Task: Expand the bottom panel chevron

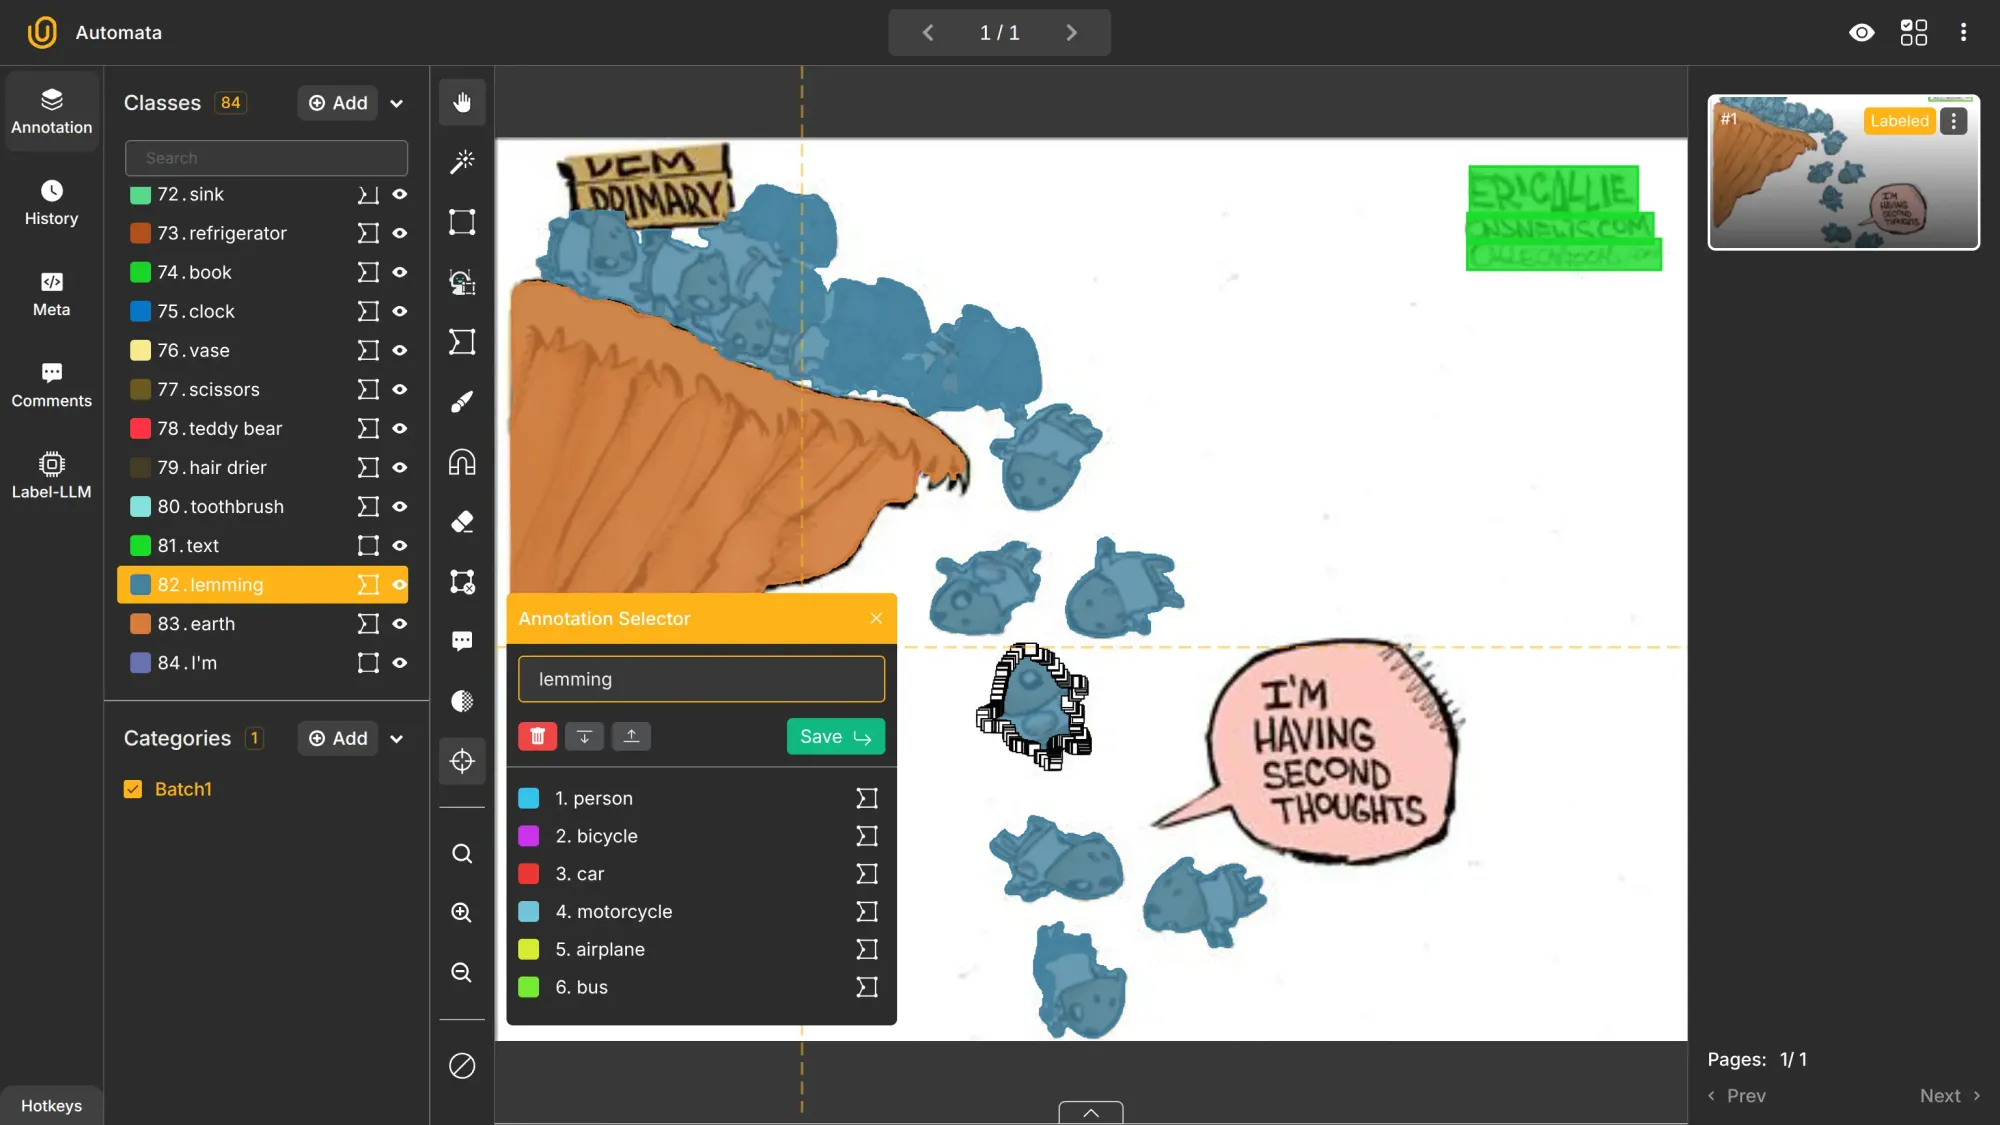Action: click(1091, 1113)
